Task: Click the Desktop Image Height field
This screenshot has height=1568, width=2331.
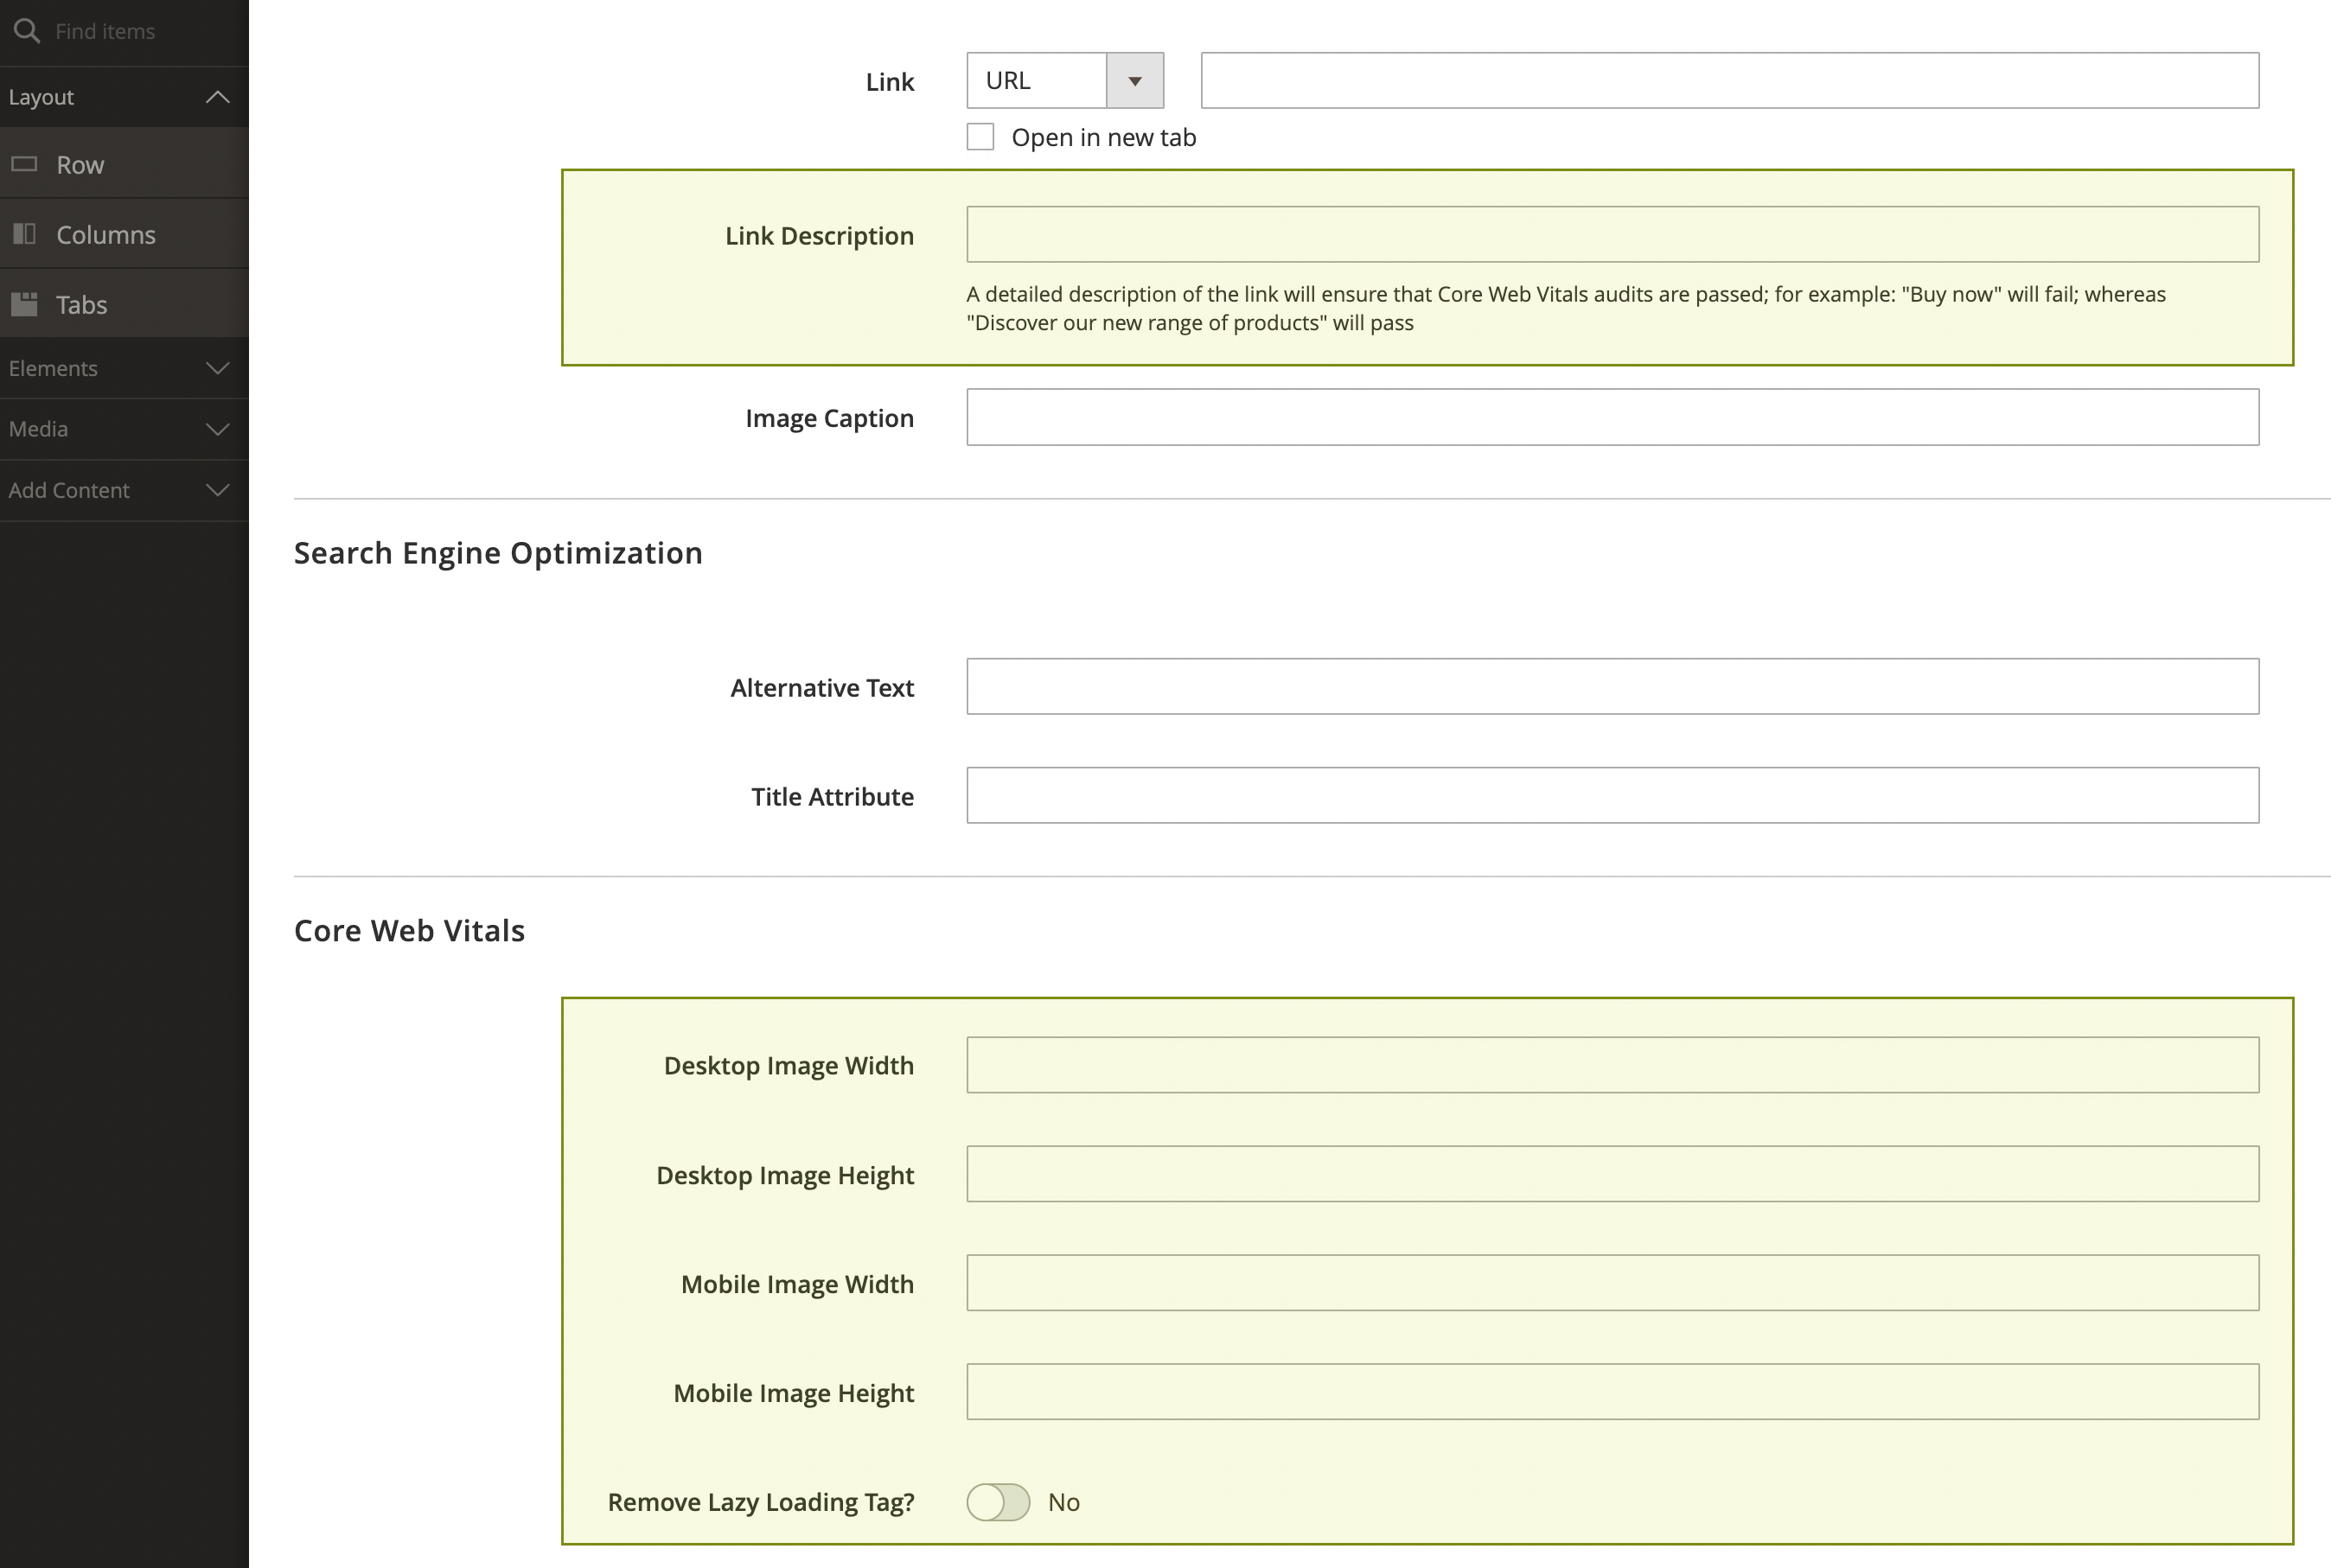Action: (1612, 1174)
